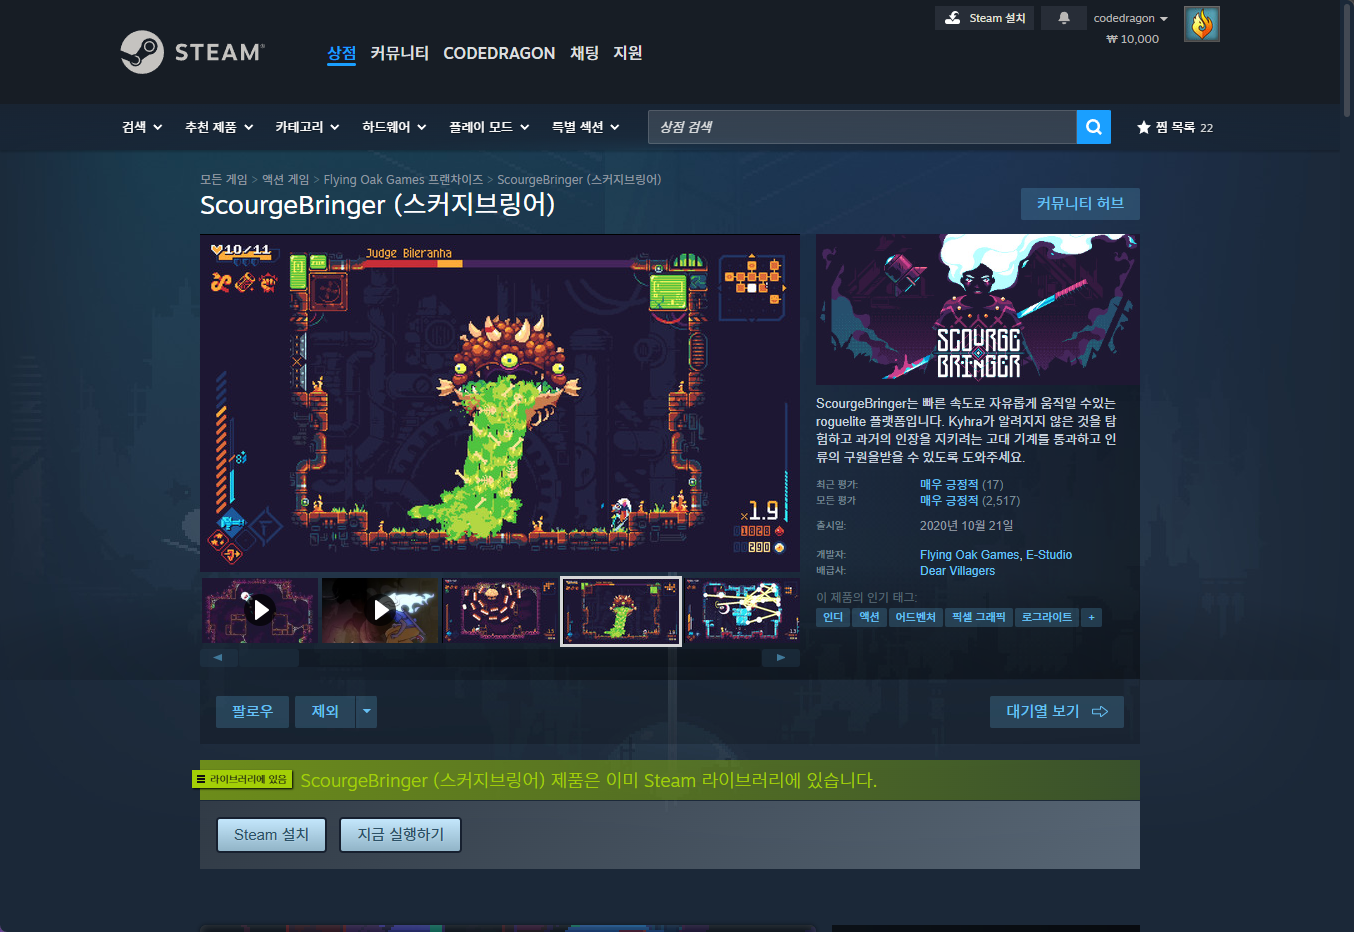Play the second trailer video thumbnail
The width and height of the screenshot is (1354, 932).
click(381, 610)
